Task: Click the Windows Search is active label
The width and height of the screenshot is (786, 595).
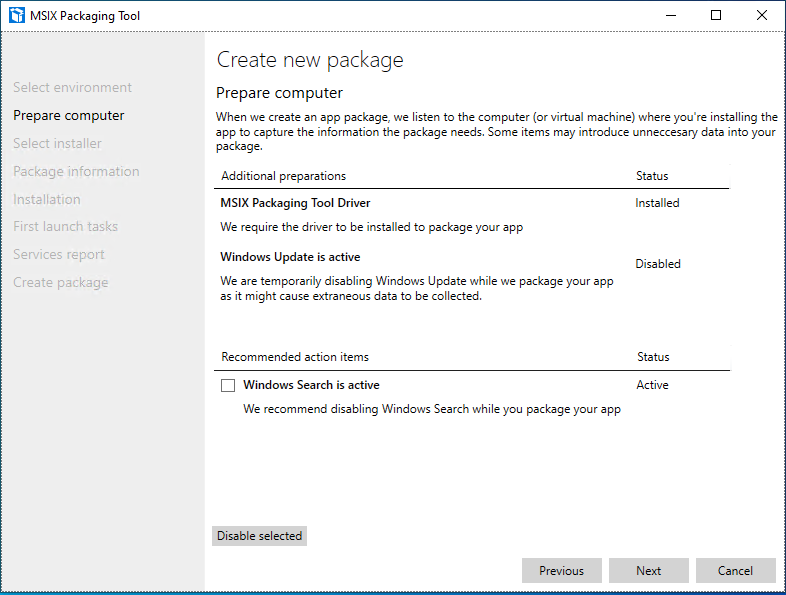Action: [311, 385]
